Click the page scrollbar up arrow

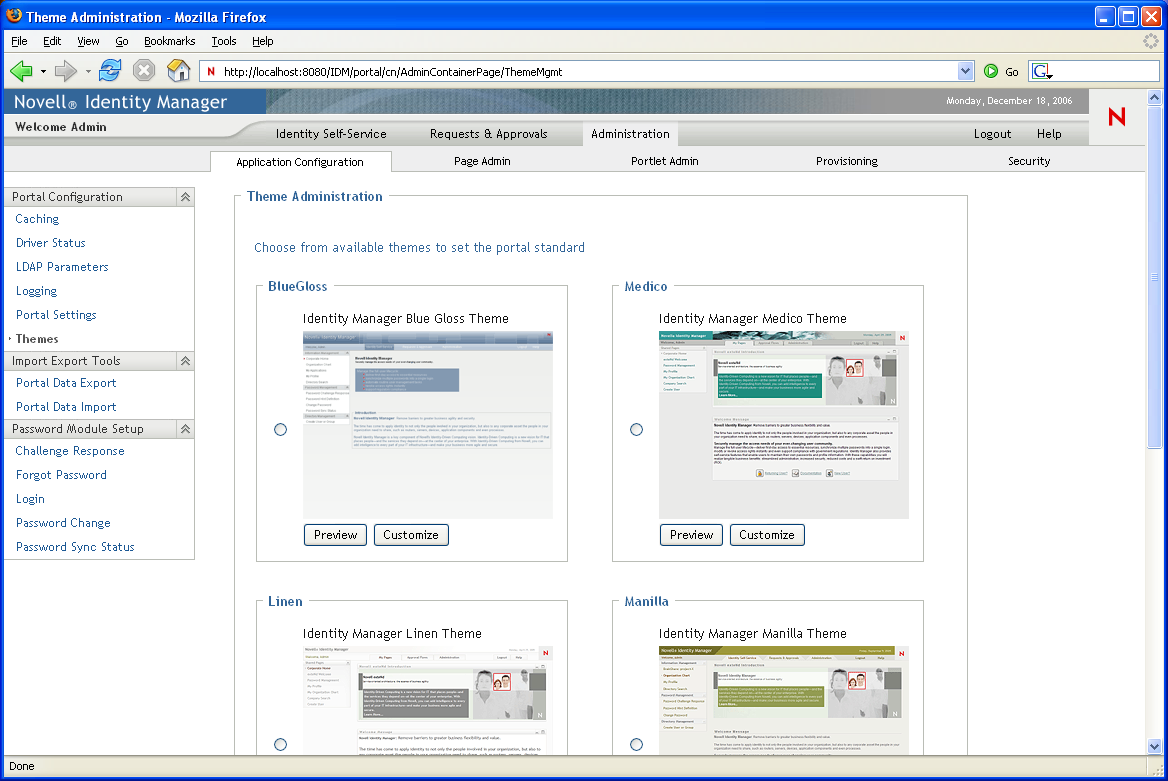pos(1155,97)
